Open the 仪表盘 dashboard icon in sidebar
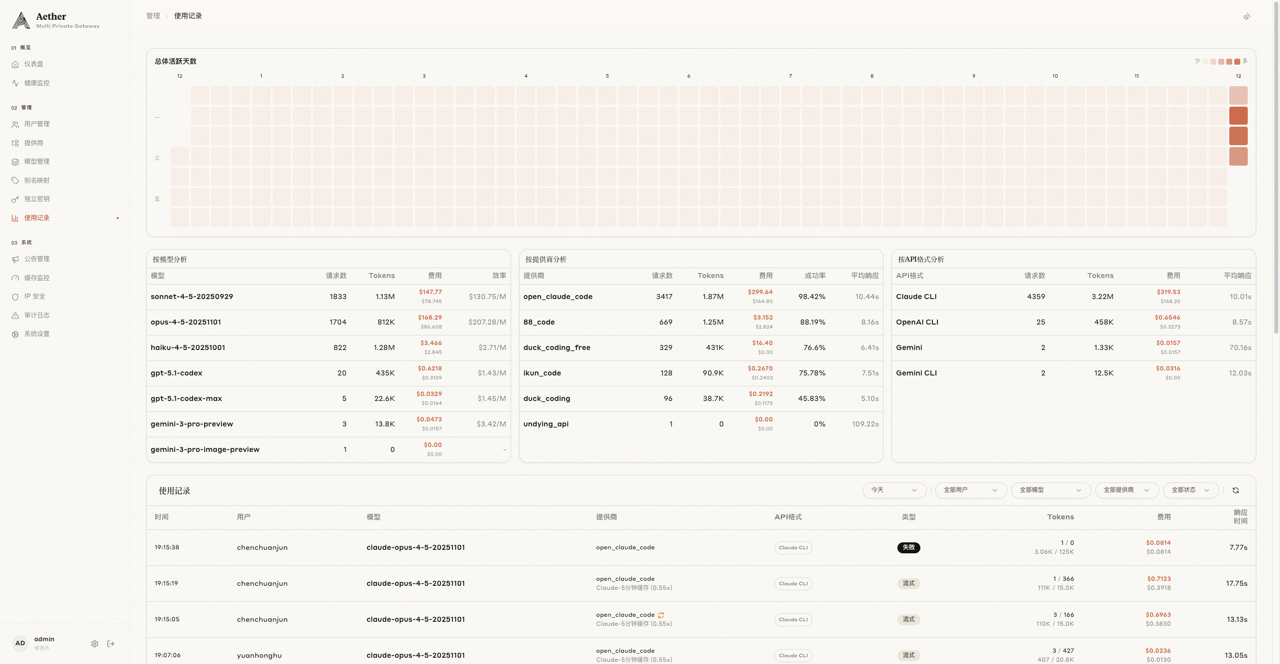The image size is (1280, 664). point(15,64)
